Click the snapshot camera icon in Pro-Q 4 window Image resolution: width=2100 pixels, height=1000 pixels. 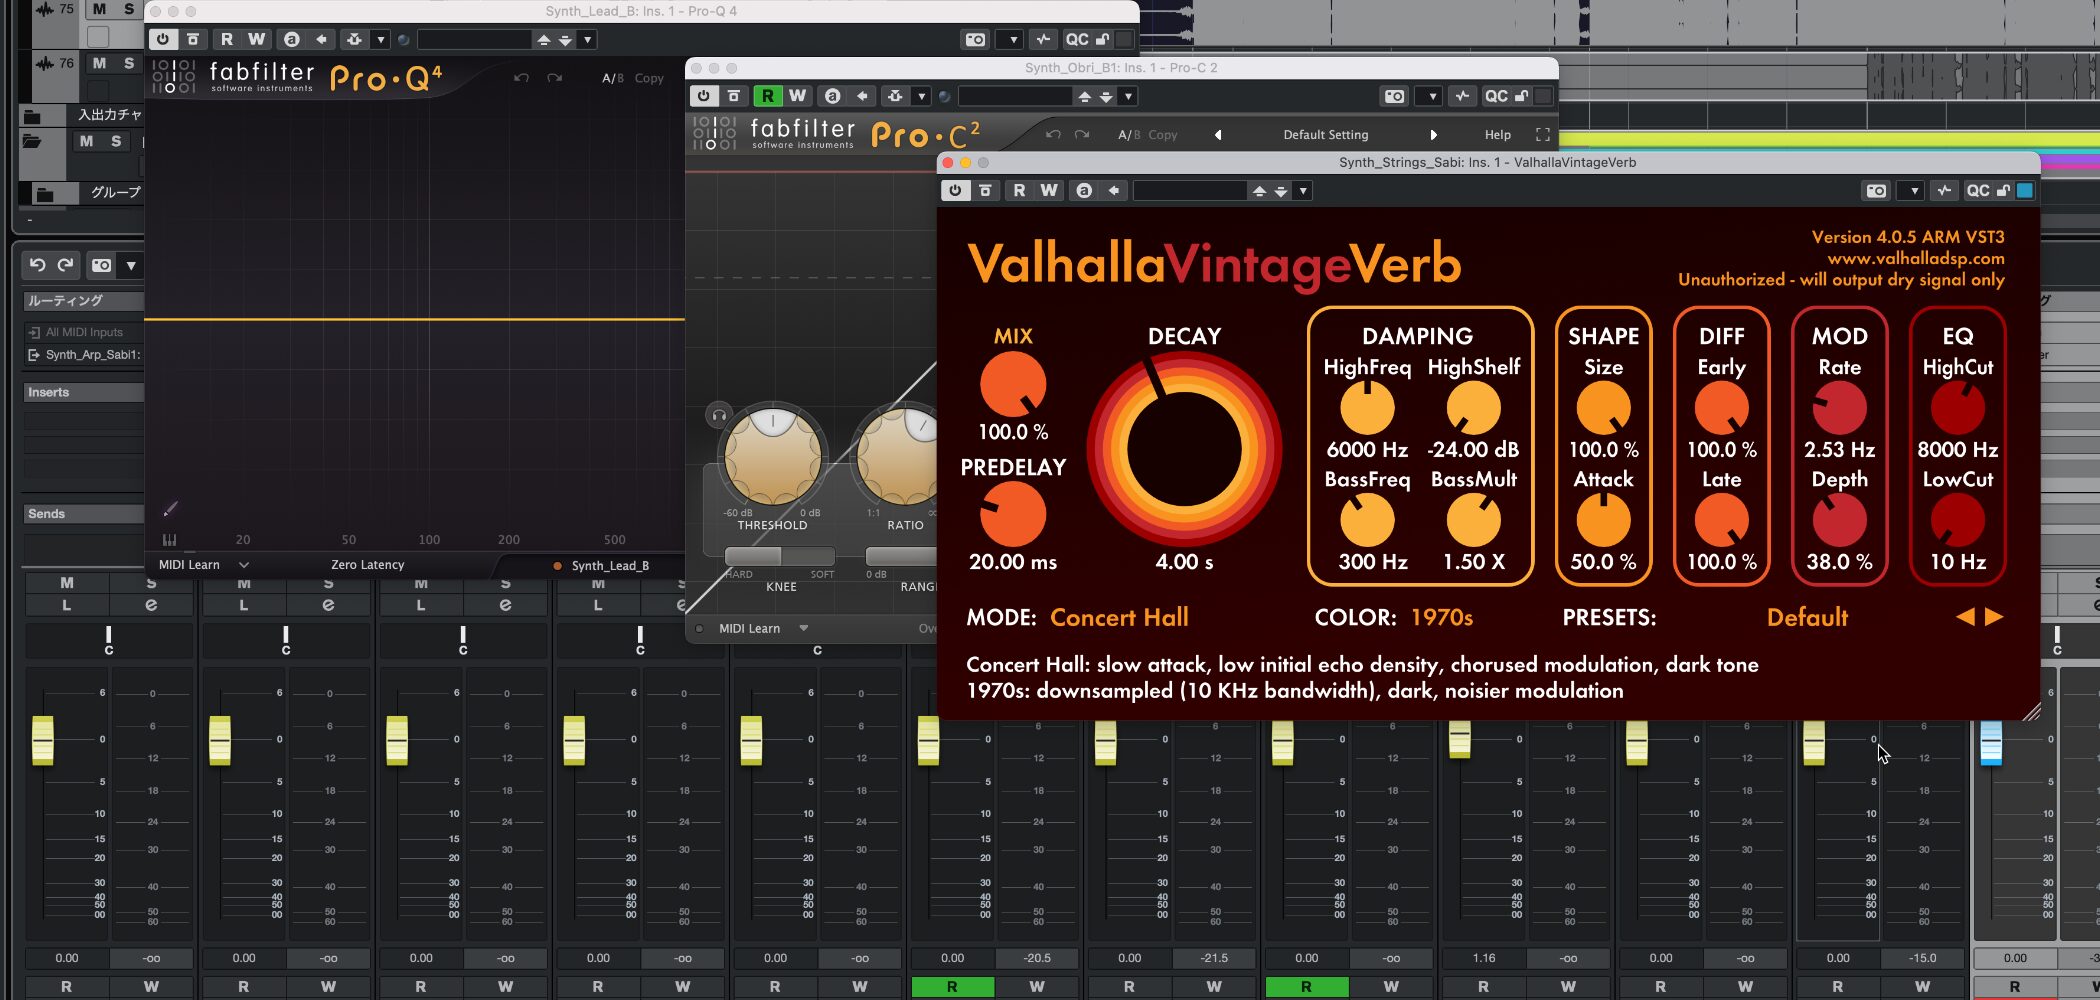[975, 39]
